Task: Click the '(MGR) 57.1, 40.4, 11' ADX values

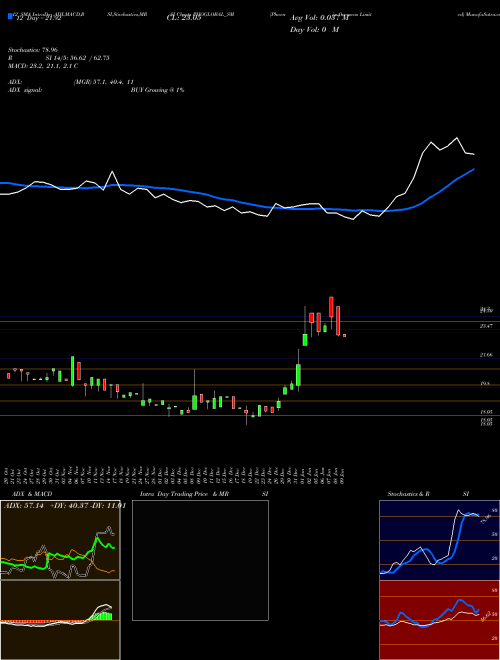Action: click(x=104, y=82)
